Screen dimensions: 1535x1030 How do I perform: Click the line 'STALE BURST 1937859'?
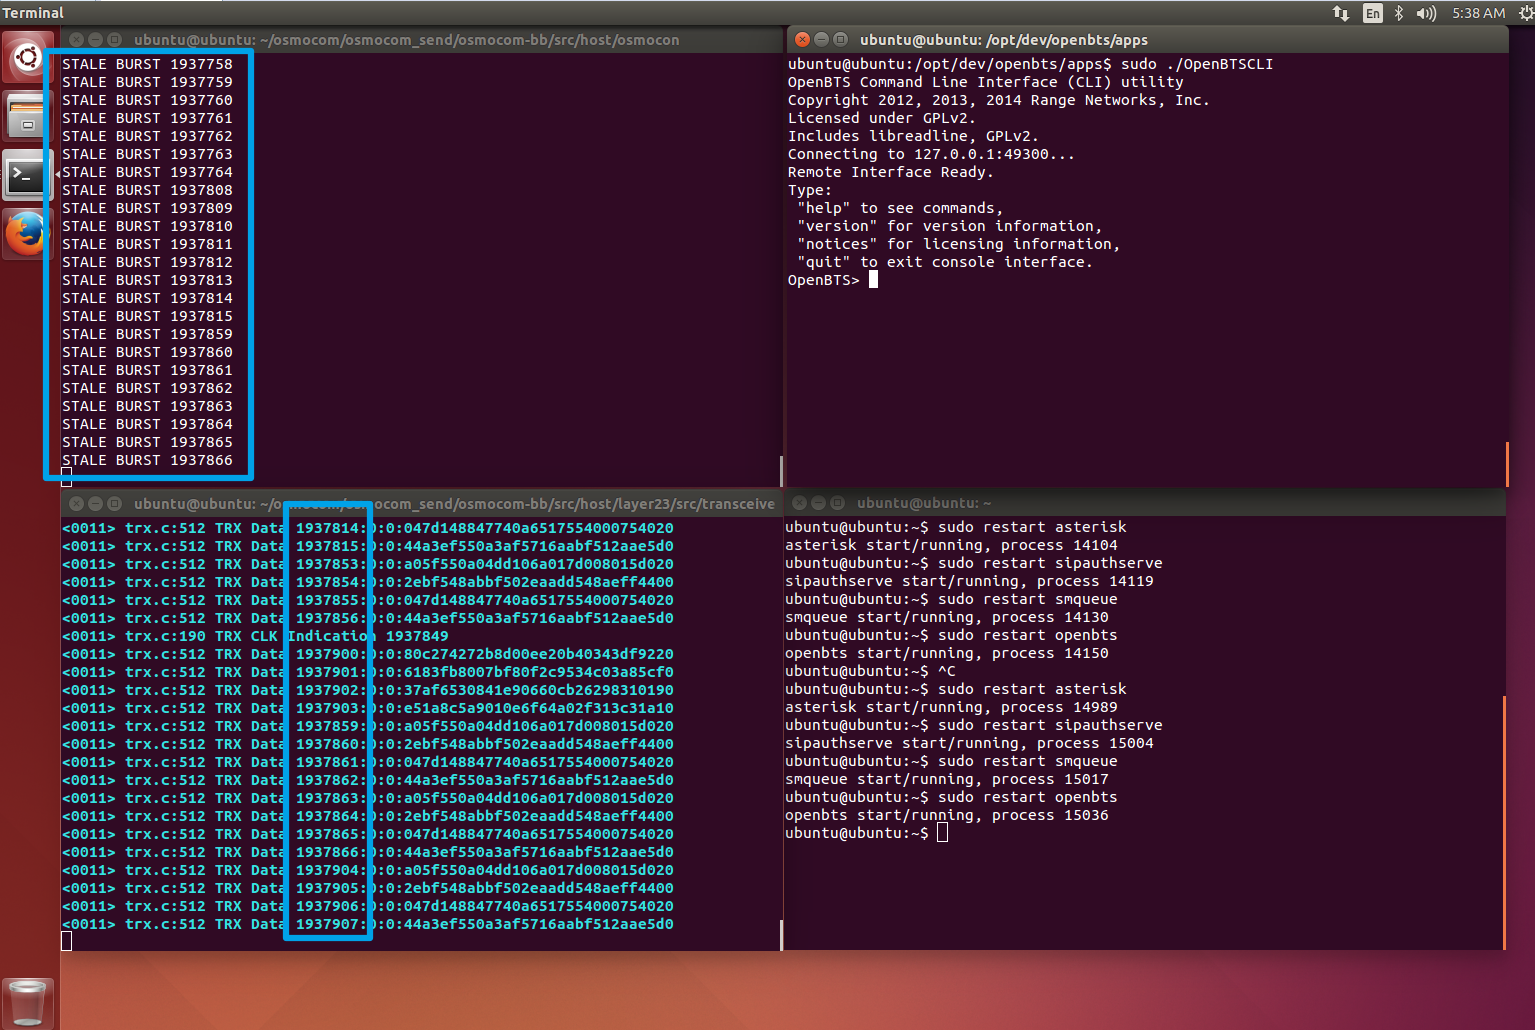click(147, 334)
